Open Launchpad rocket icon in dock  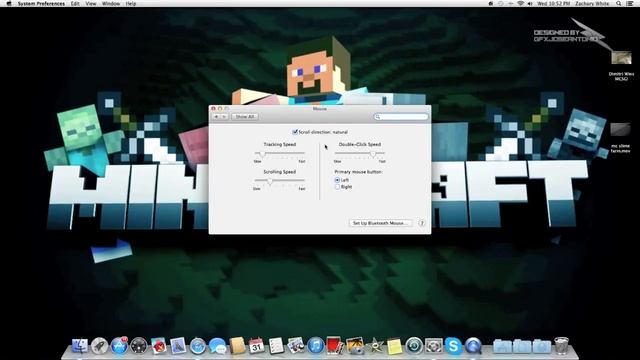(99, 346)
